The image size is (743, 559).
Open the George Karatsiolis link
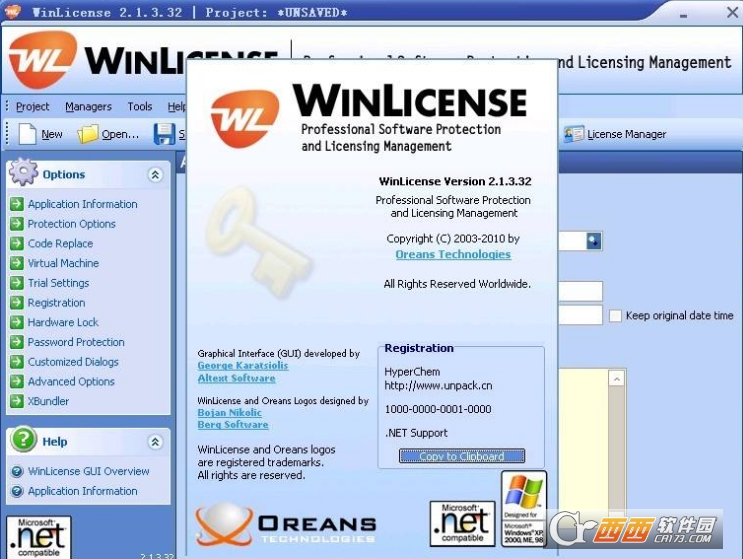point(243,365)
